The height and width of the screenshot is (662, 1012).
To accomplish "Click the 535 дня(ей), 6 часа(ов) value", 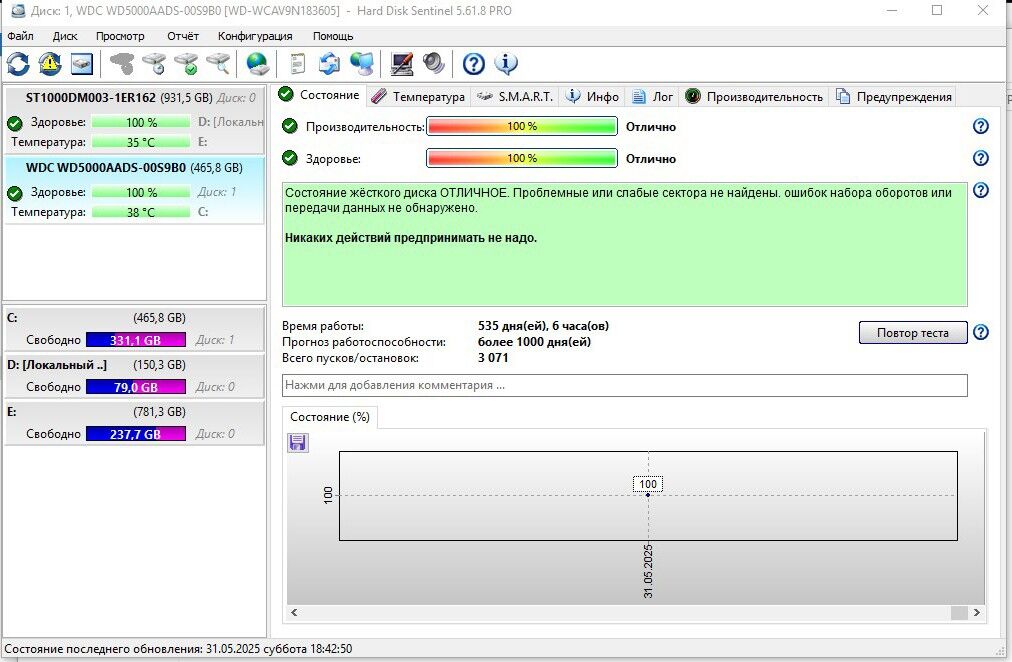I will 543,326.
